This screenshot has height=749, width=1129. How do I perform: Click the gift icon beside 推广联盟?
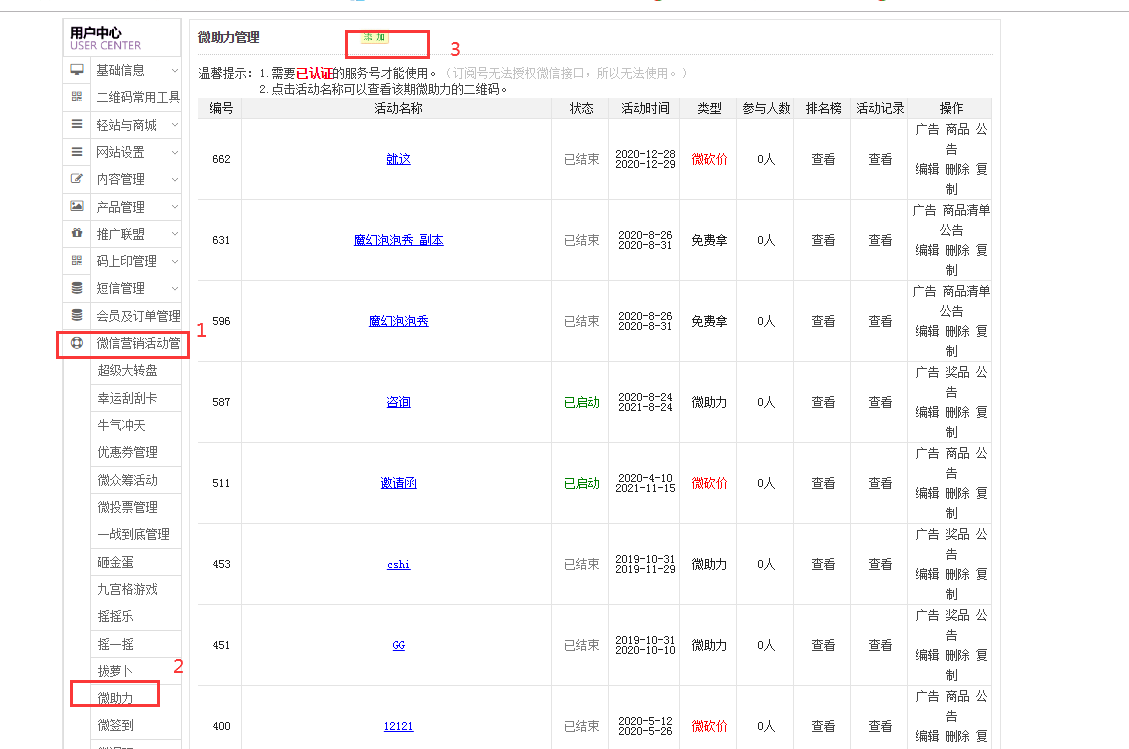(77, 233)
